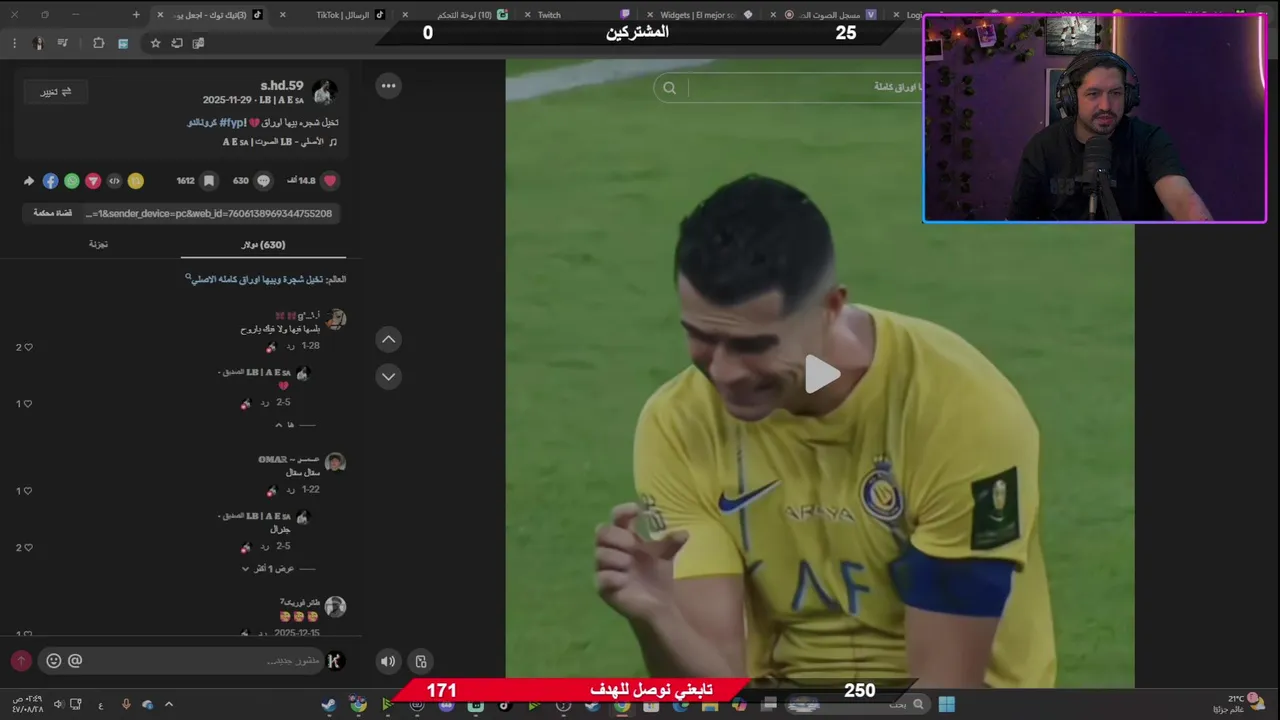
Task: Reply to the comment dated 1-28
Action: [291, 346]
